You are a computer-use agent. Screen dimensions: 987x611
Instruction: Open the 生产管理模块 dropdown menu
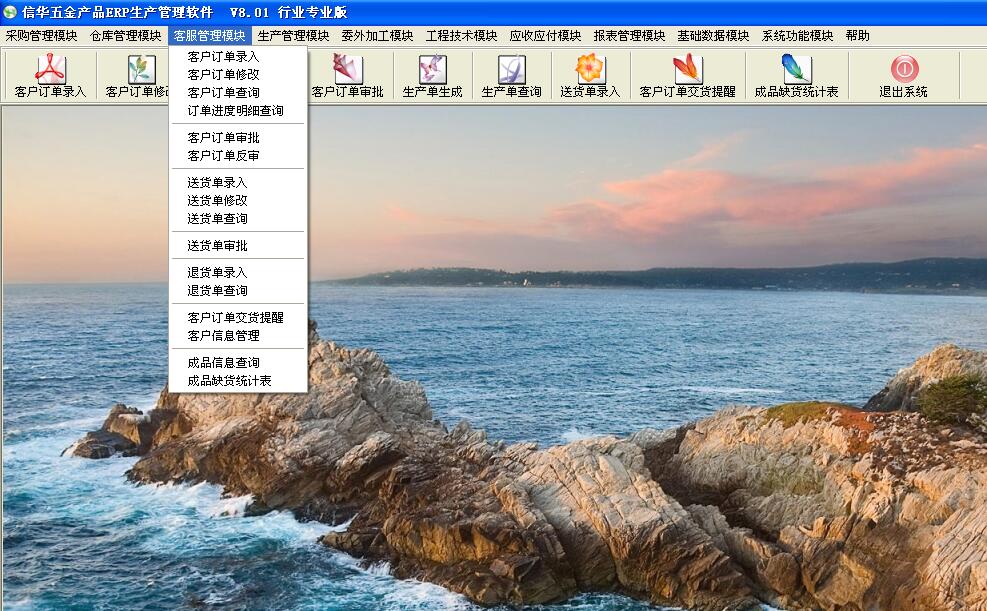pos(293,36)
